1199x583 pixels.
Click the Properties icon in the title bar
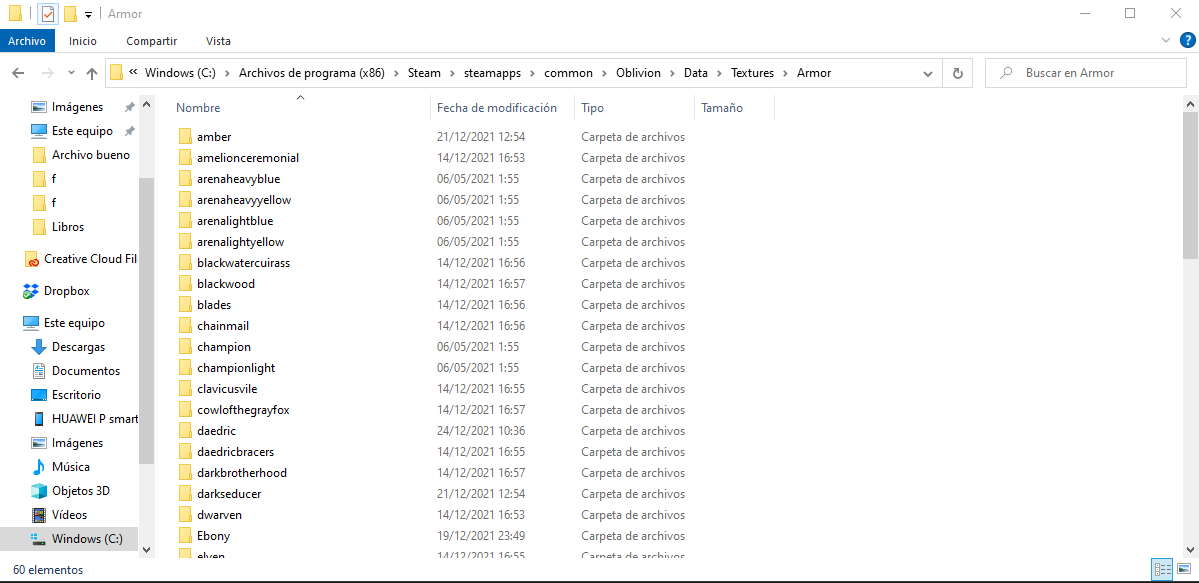tap(47, 14)
